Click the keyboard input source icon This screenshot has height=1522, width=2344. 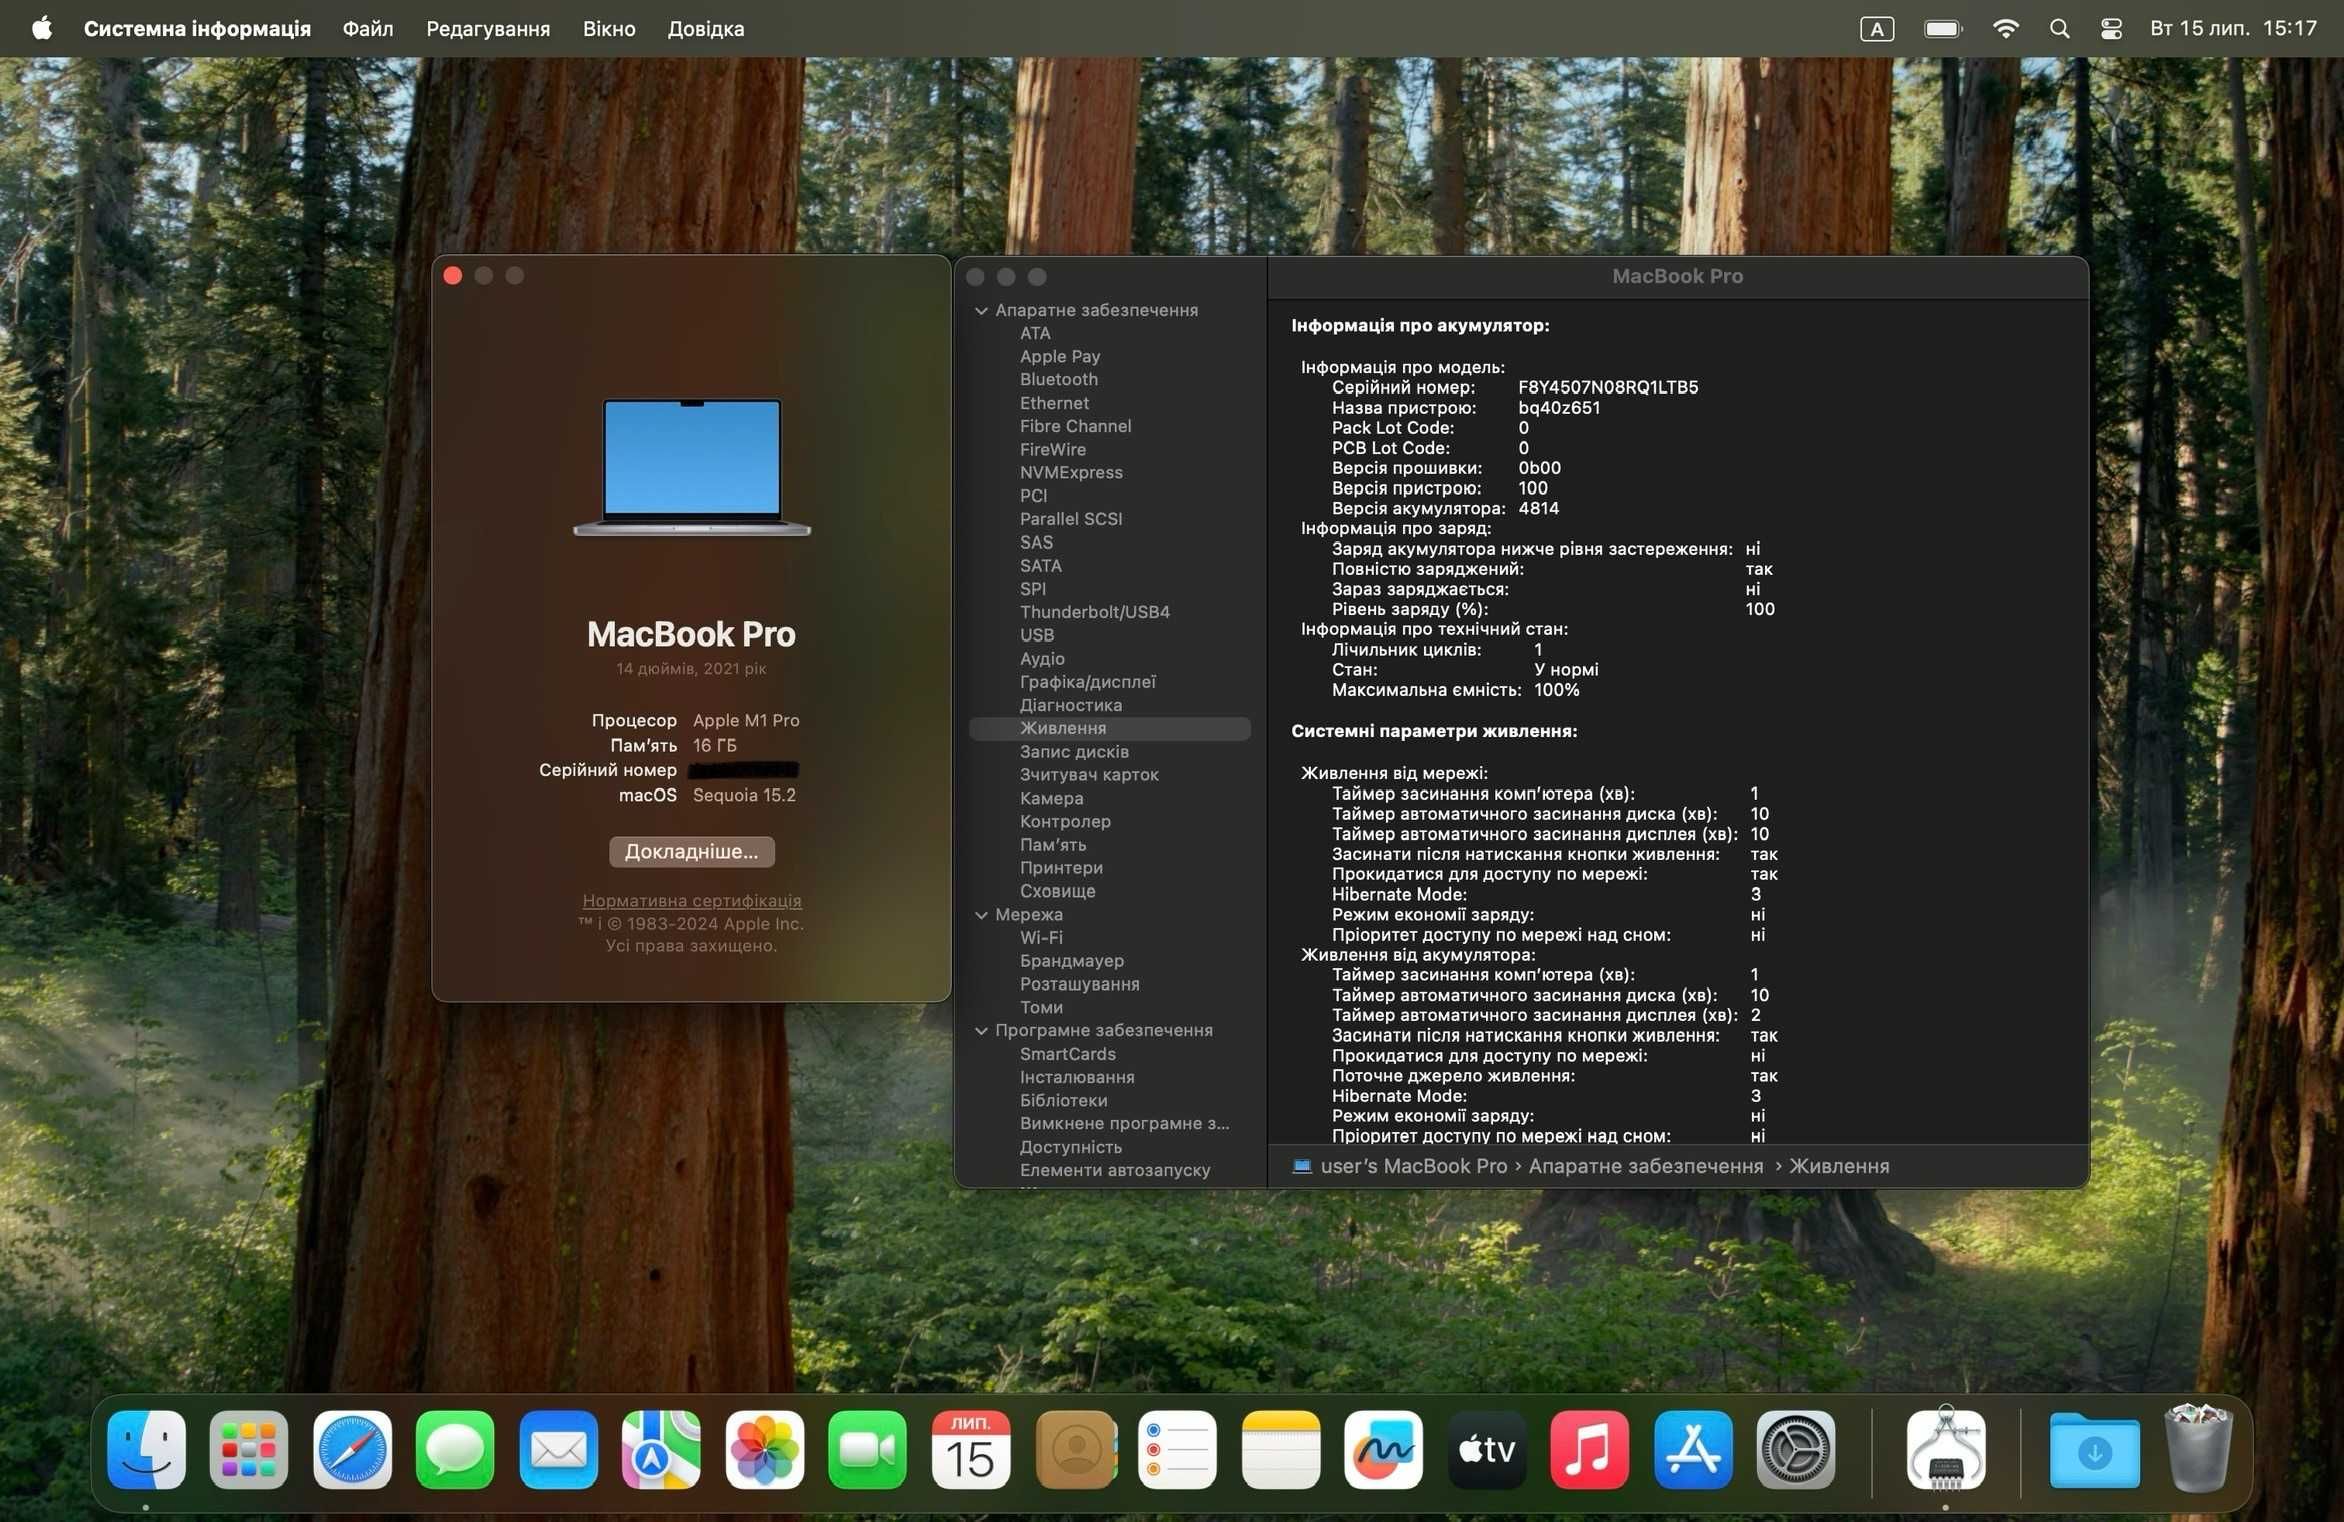1877,29
